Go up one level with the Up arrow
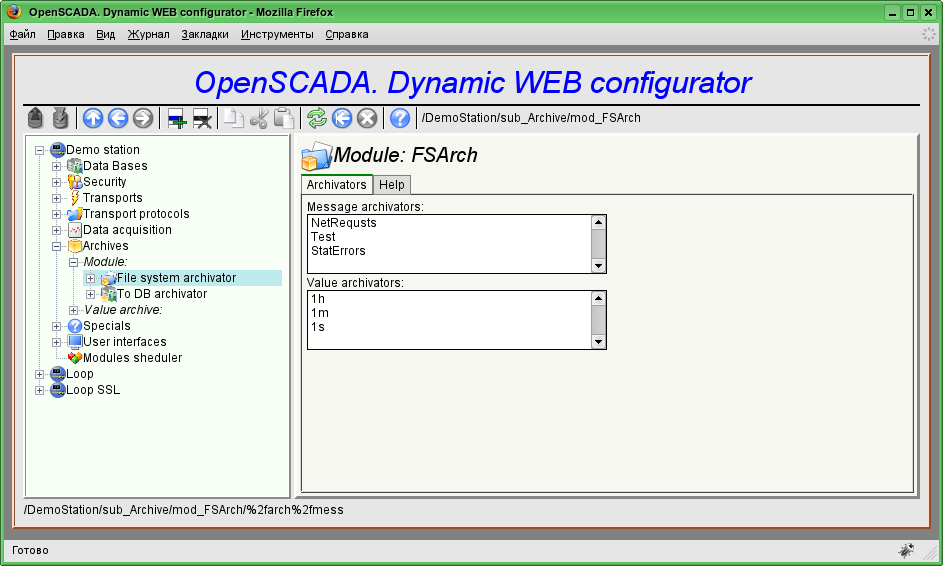This screenshot has width=943, height=566. click(93, 118)
